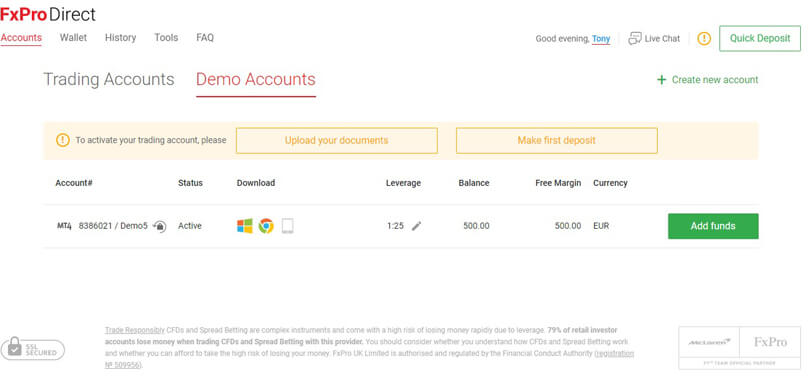Click the Add funds button

point(713,226)
